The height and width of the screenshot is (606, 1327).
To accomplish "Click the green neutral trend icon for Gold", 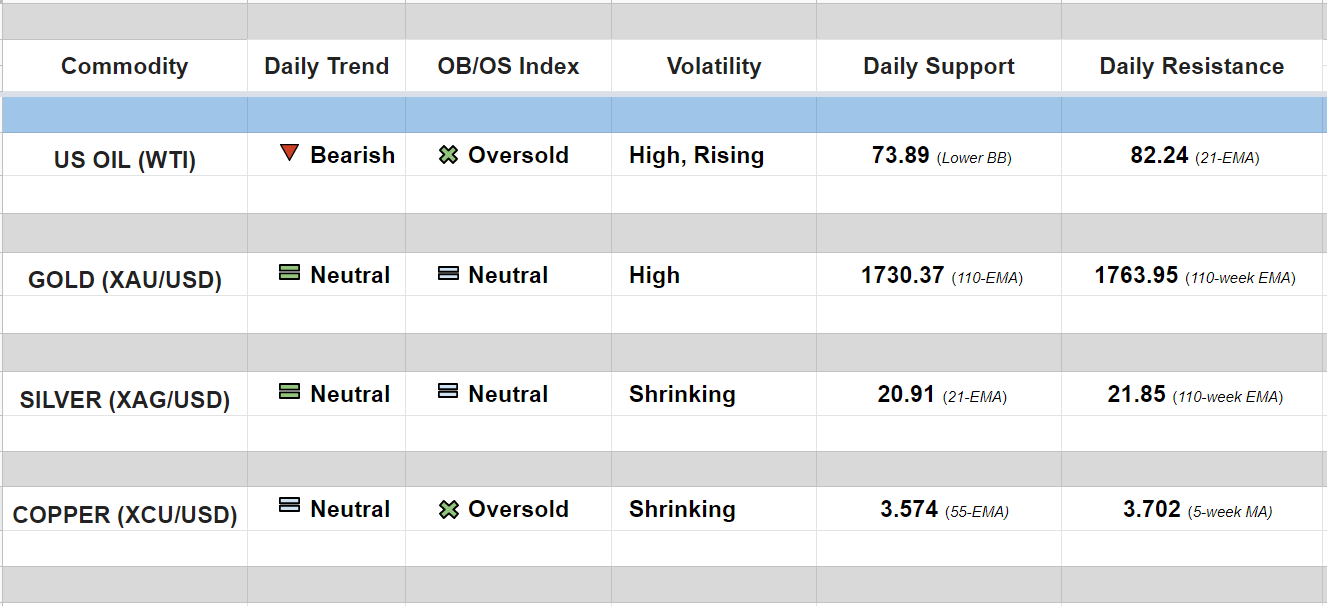I will coord(289,272).
